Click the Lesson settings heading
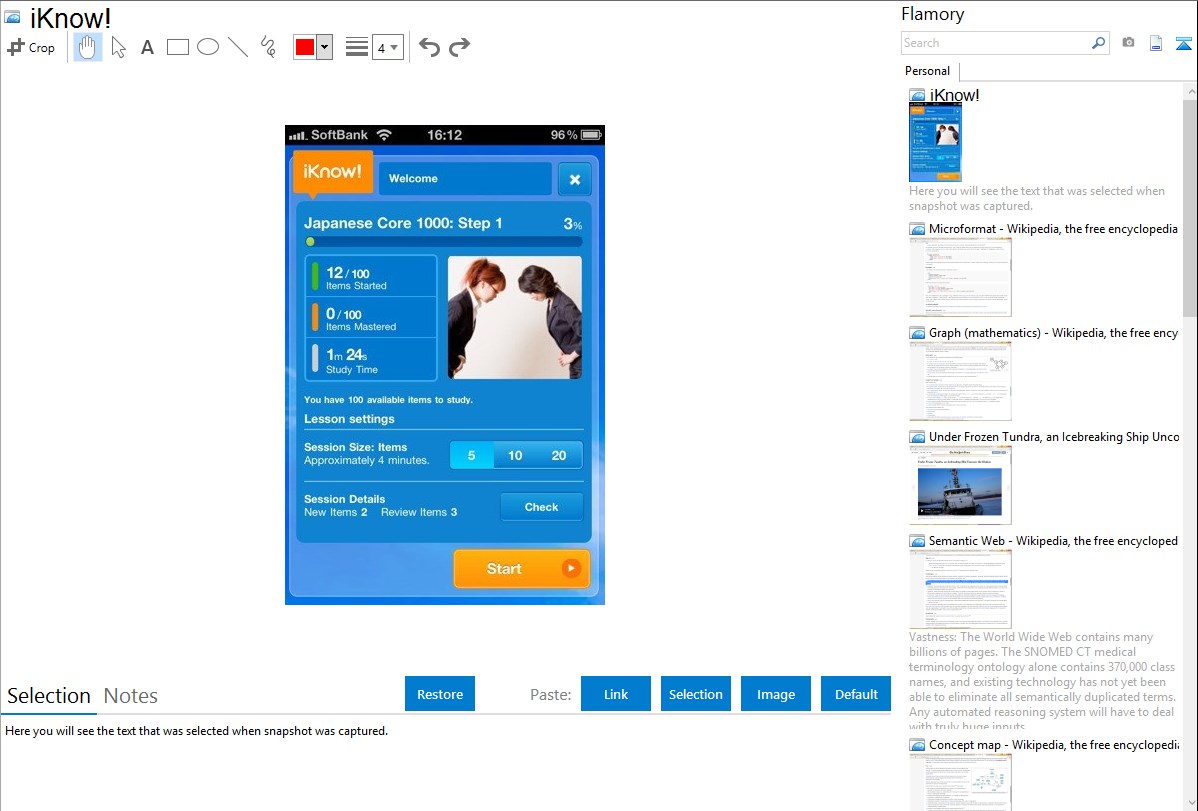 [x=349, y=419]
